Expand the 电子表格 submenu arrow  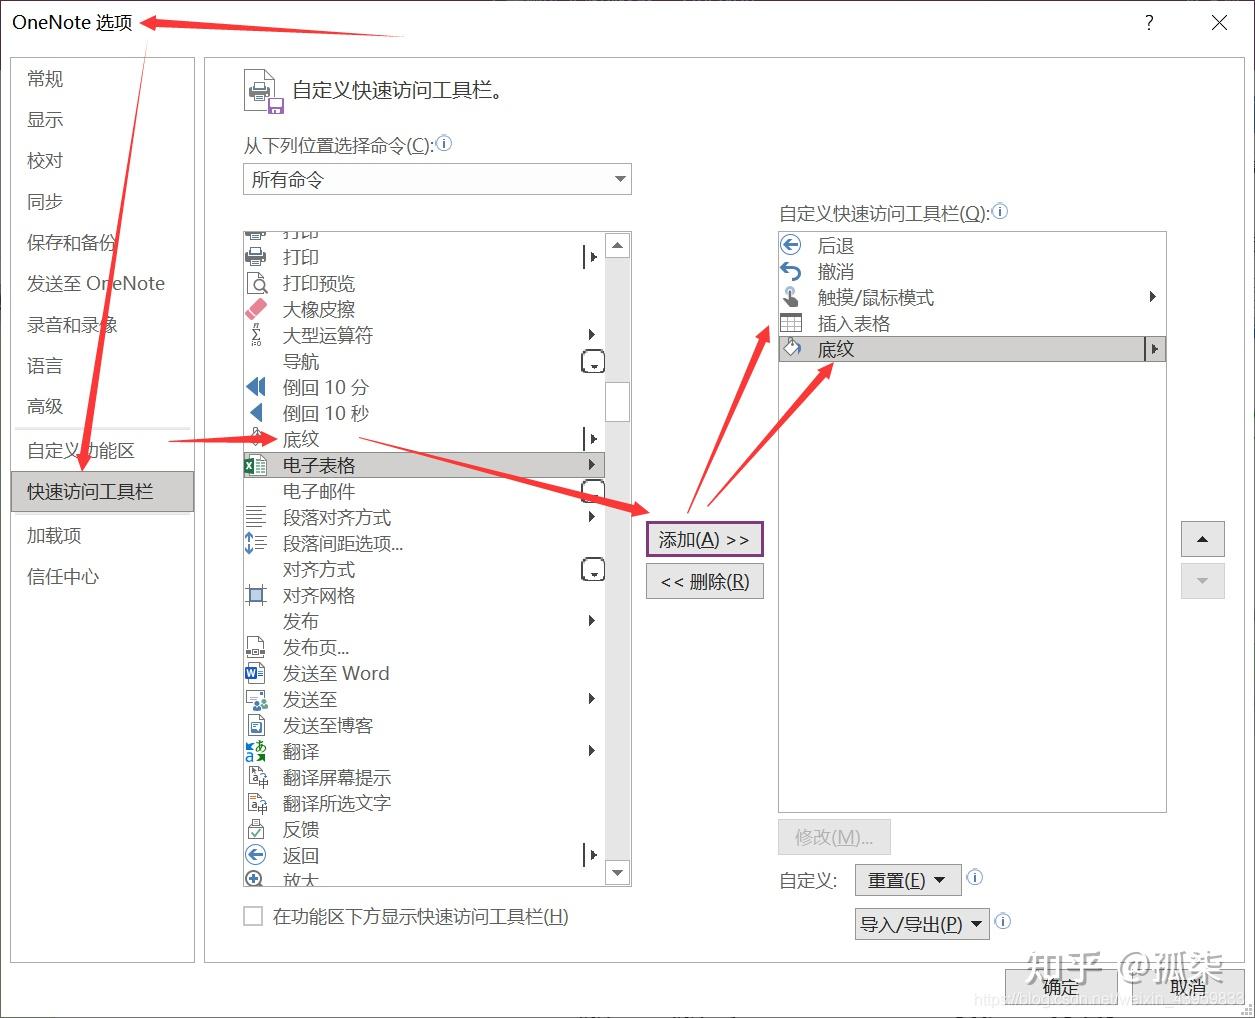(x=592, y=465)
